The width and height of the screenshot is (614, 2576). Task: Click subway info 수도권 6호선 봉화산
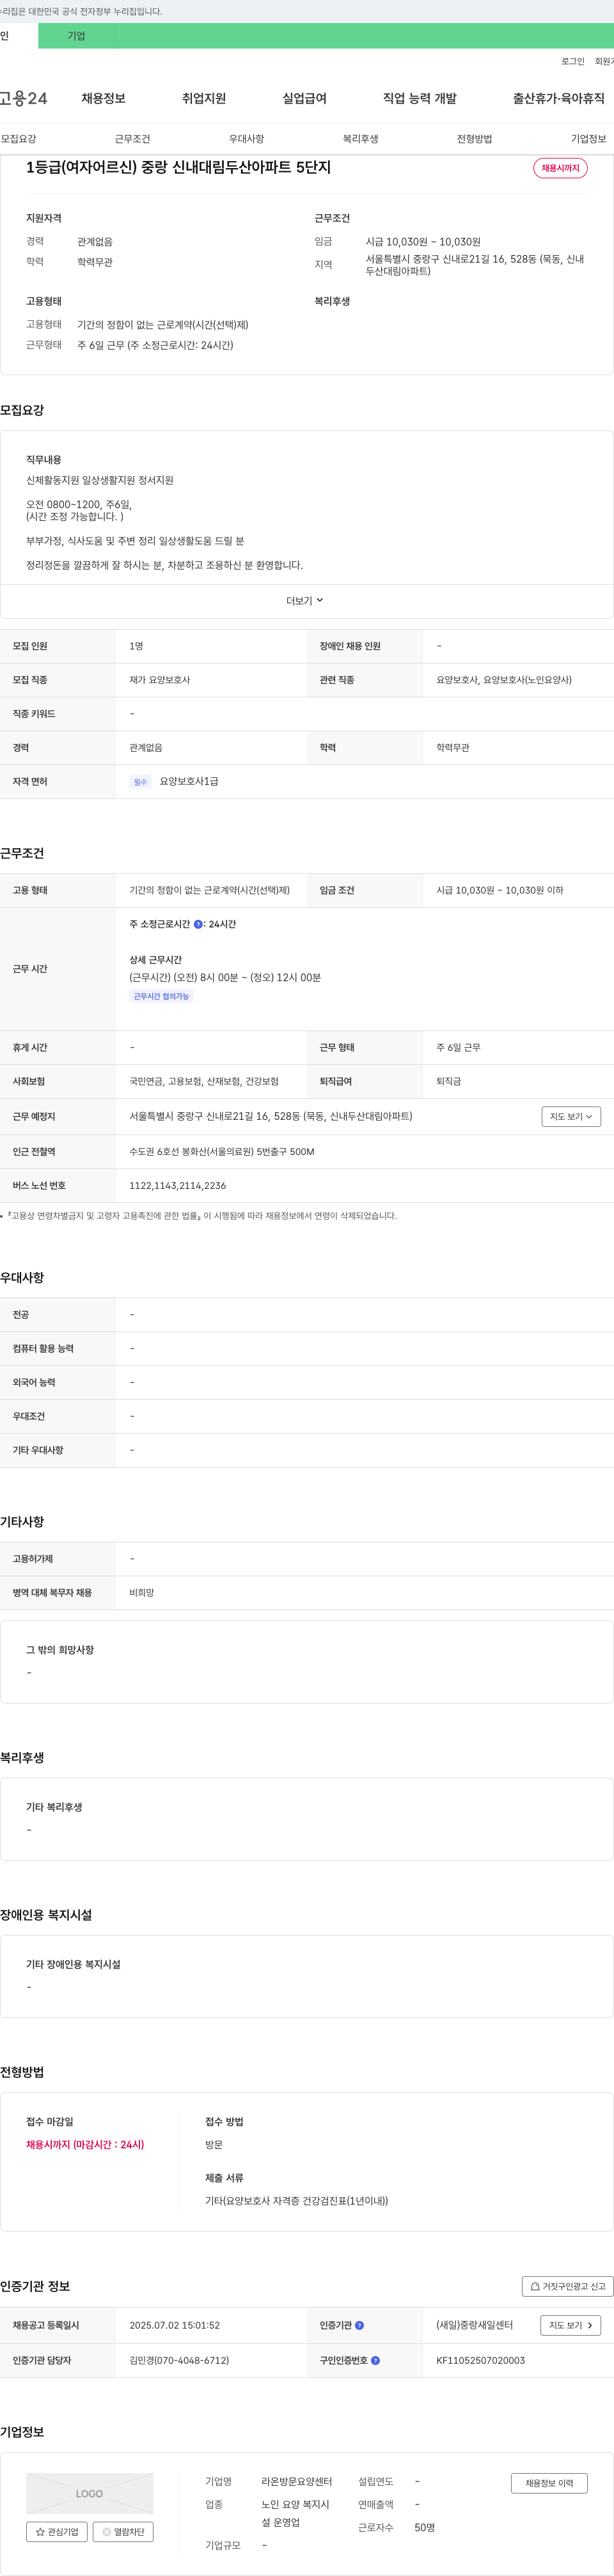(221, 1152)
